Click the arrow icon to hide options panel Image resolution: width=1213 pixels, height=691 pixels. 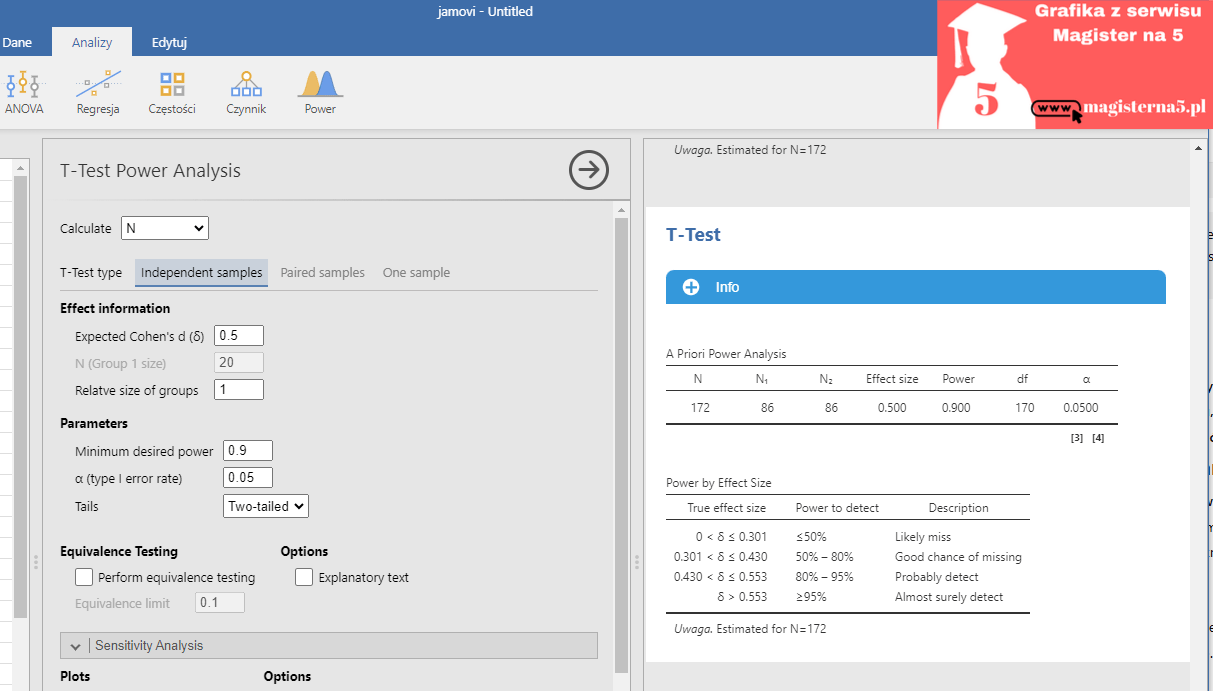click(589, 170)
